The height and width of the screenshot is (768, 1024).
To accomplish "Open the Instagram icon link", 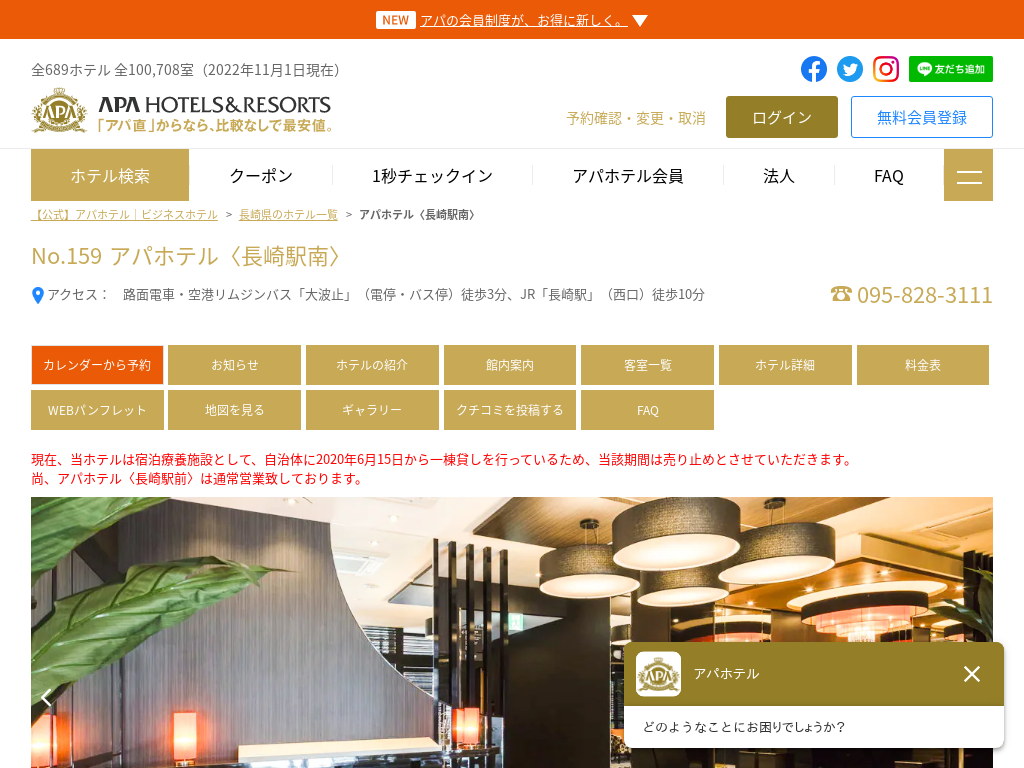I will (886, 69).
